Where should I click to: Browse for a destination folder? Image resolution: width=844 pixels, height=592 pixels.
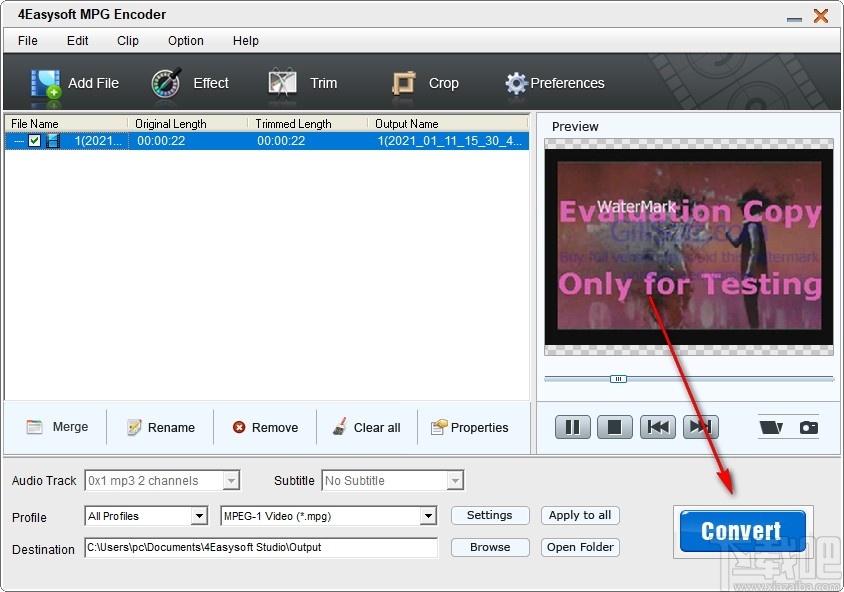coord(490,547)
